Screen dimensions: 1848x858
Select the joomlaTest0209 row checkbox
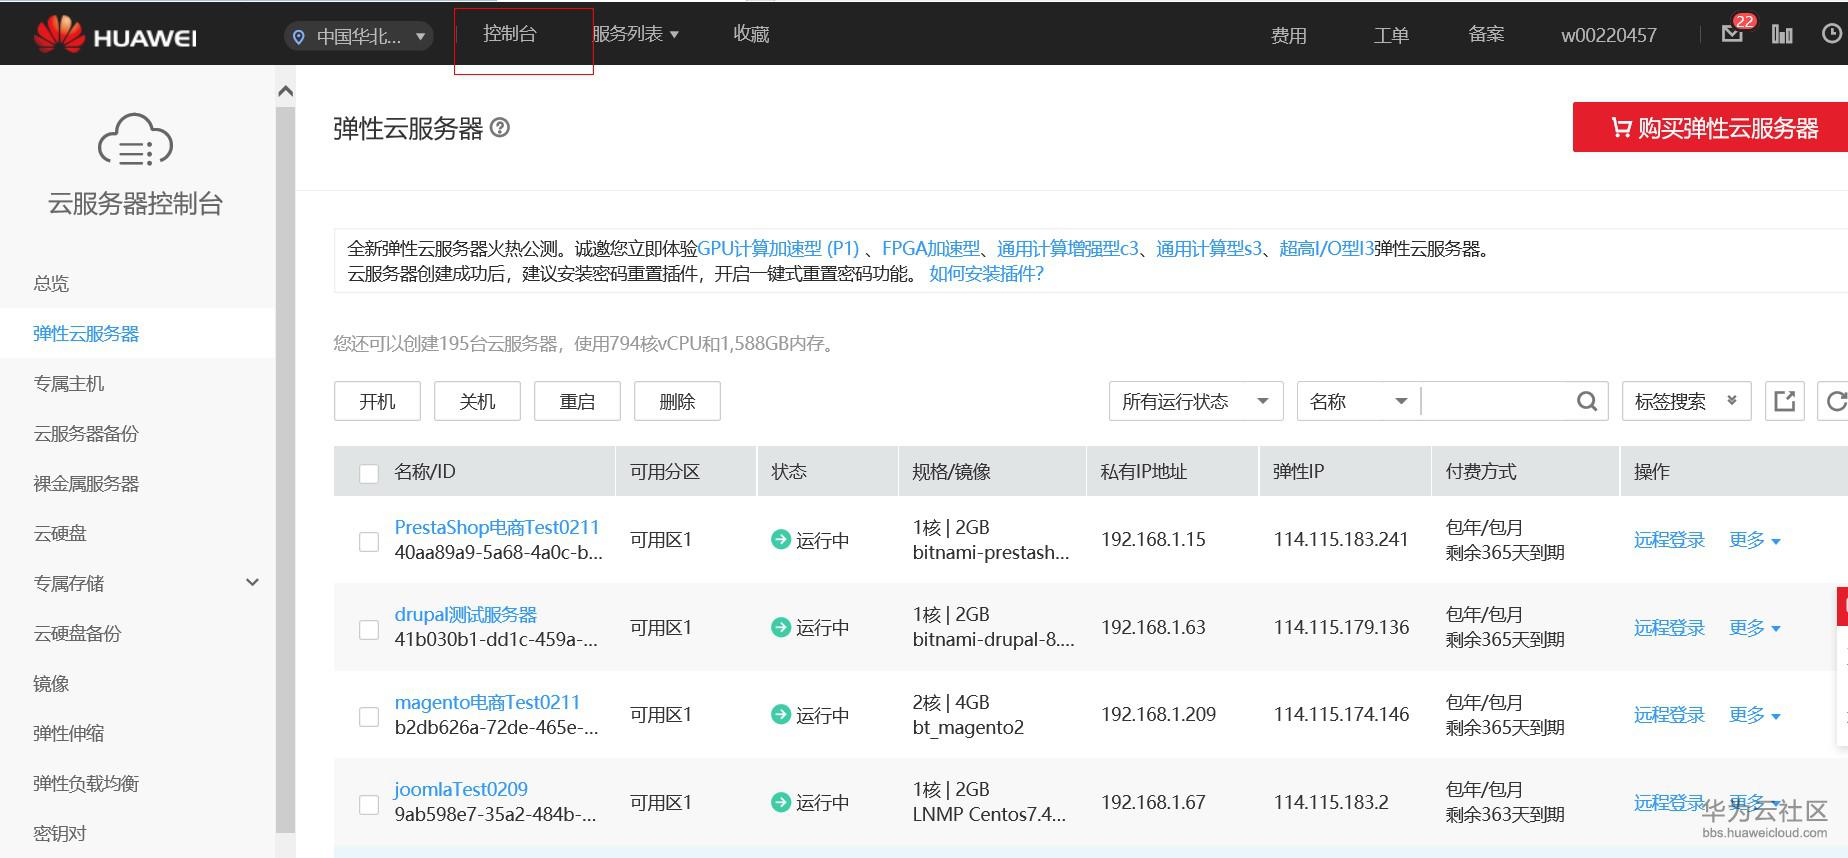[369, 804]
